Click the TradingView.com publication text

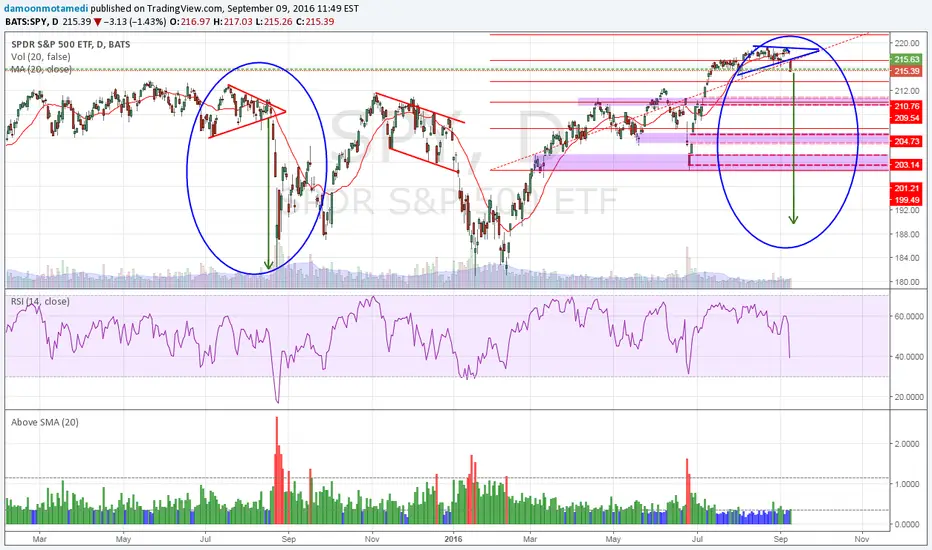click(x=187, y=9)
